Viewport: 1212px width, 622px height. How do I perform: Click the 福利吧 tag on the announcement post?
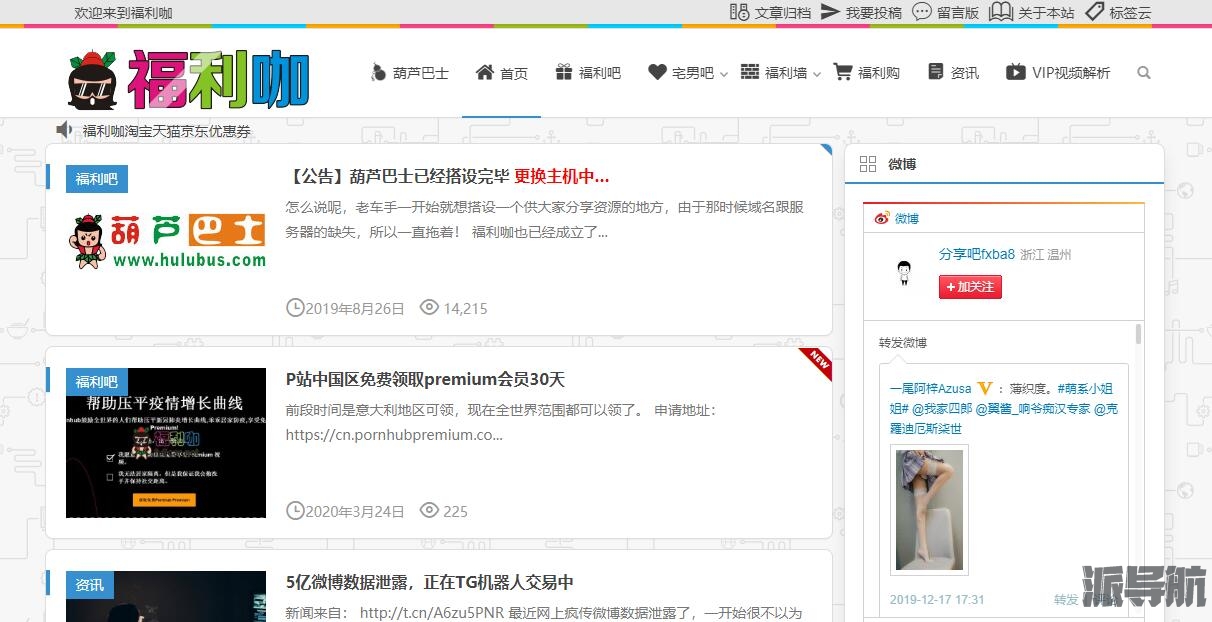97,179
